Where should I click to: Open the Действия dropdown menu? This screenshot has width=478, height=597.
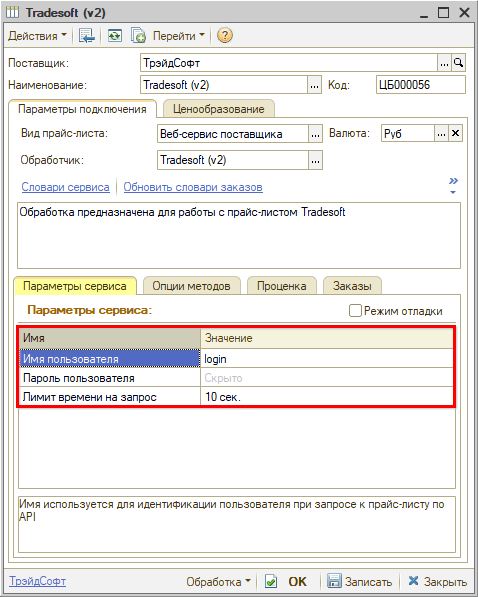pos(37,36)
